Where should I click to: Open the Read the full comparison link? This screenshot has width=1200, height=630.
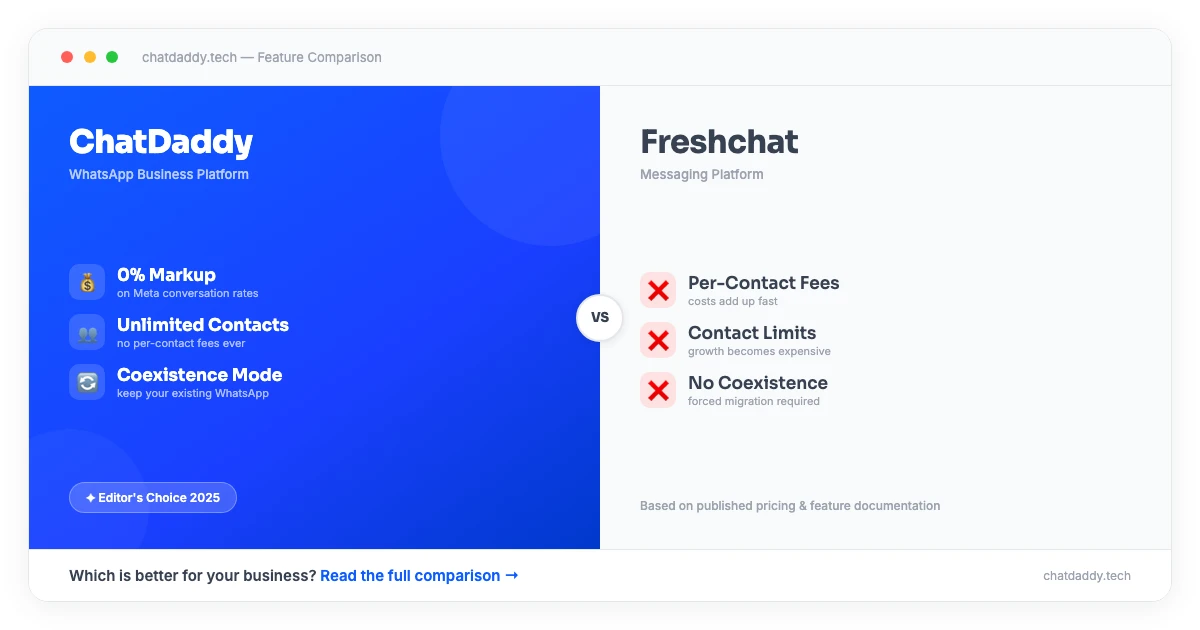click(419, 575)
